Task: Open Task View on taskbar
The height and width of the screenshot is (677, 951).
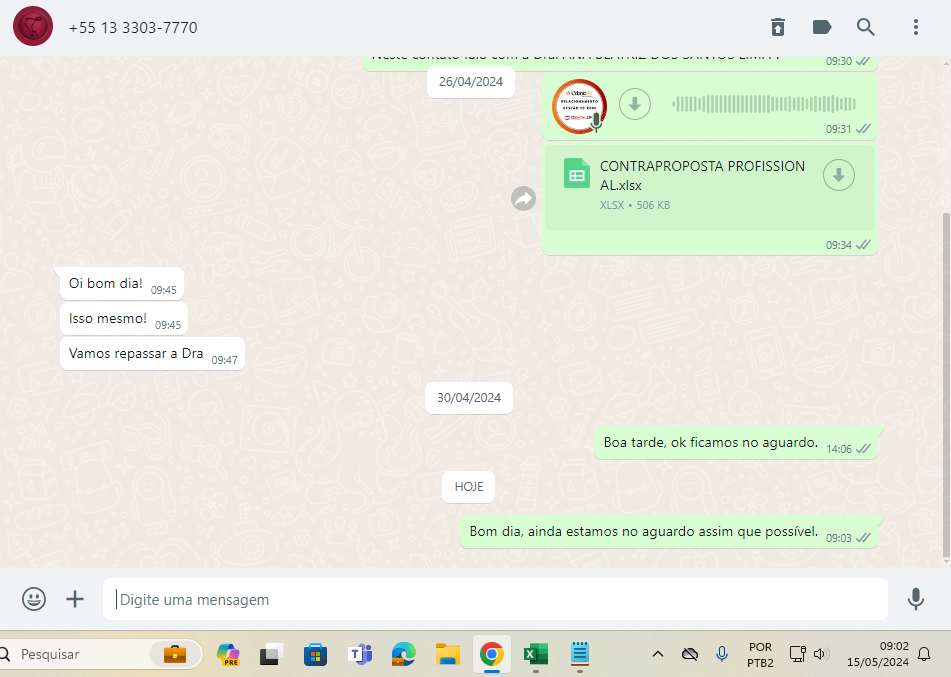Action: point(272,654)
